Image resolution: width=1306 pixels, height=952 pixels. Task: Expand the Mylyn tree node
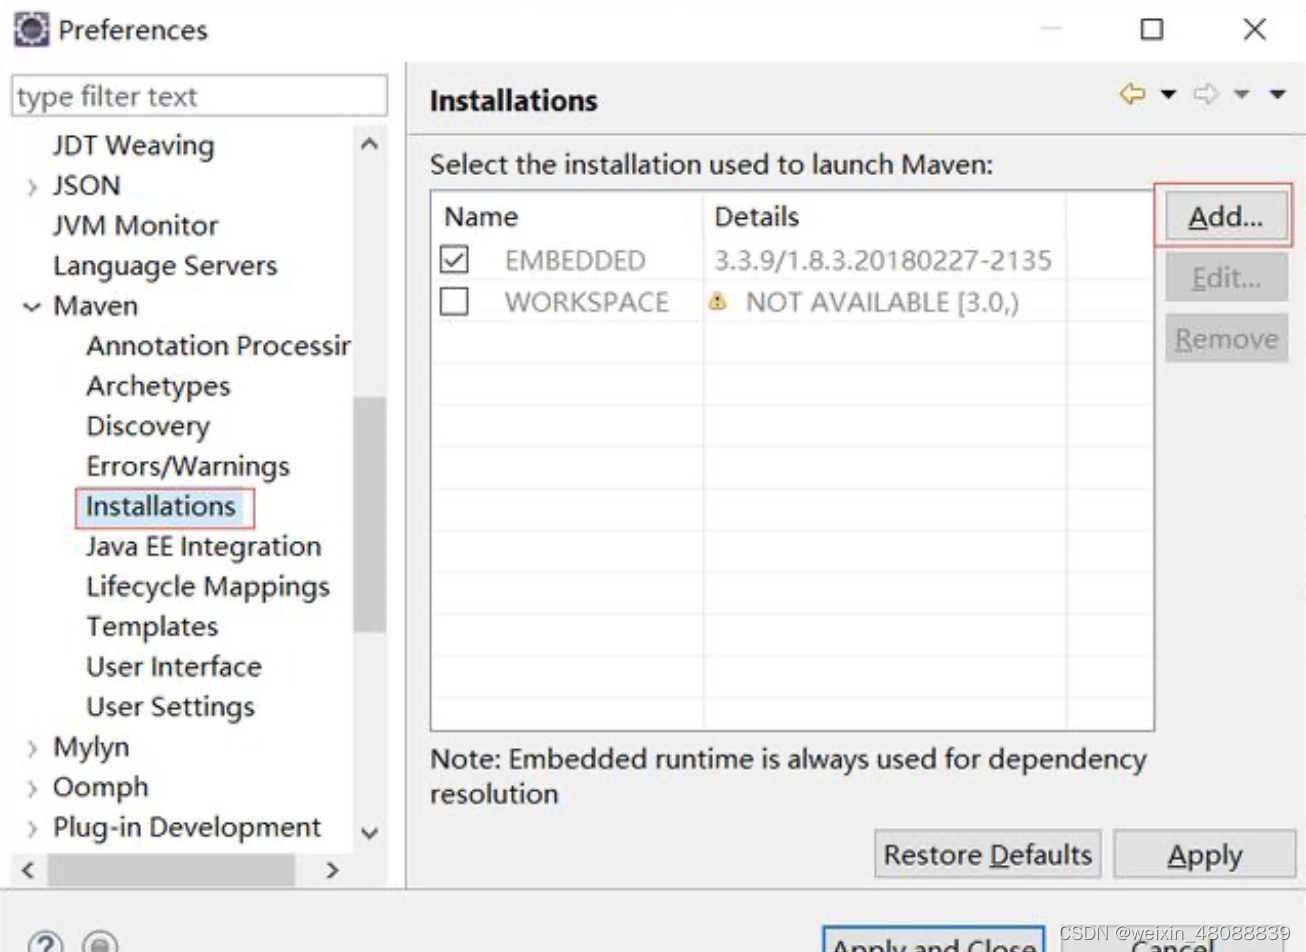pos(32,748)
